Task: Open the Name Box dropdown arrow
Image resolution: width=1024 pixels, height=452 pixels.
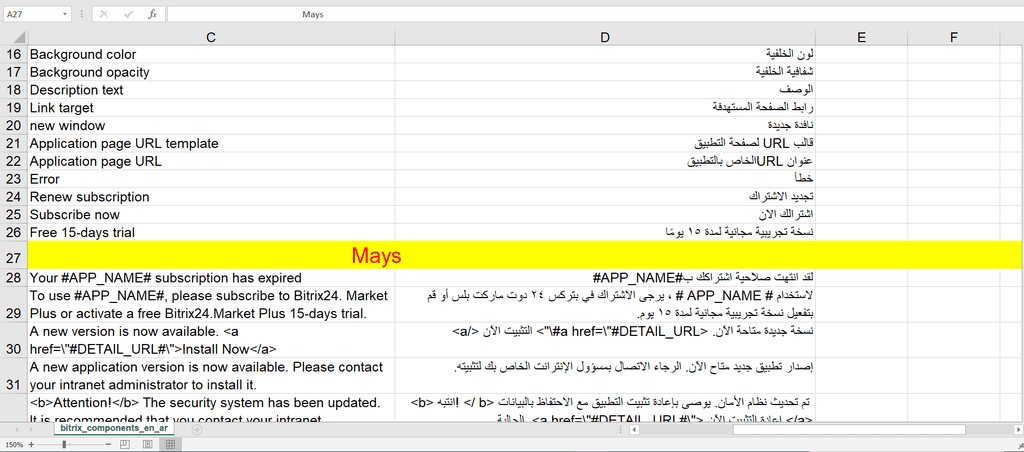Action: pyautogui.click(x=65, y=14)
